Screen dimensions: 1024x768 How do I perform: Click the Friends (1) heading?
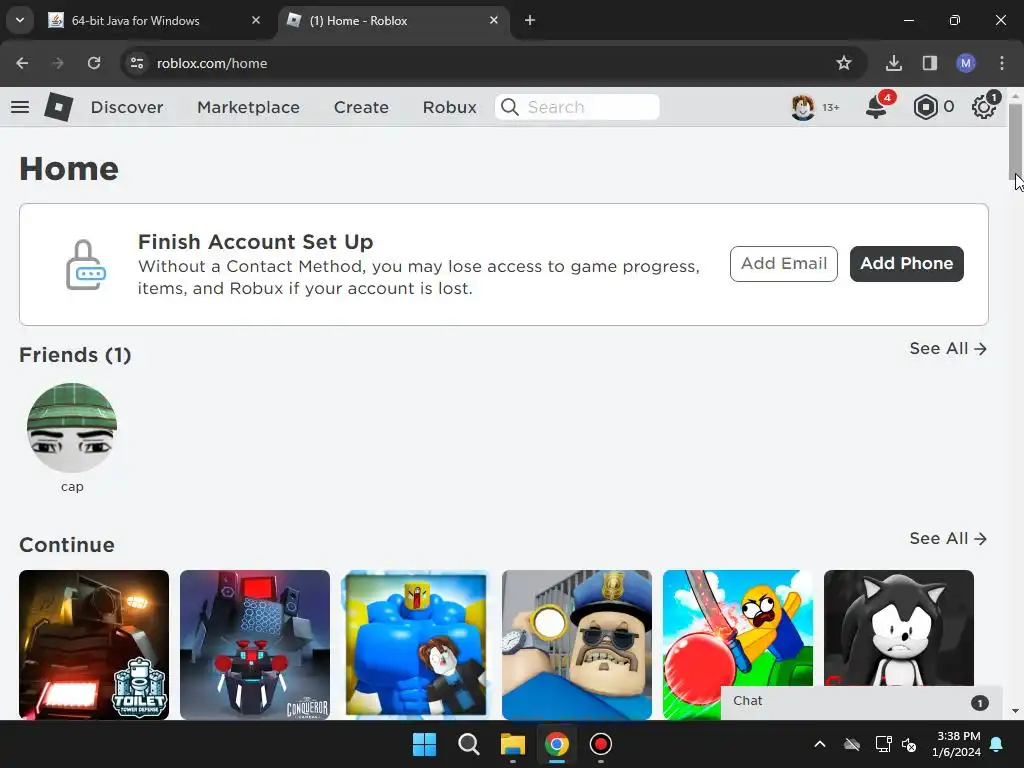[75, 355]
